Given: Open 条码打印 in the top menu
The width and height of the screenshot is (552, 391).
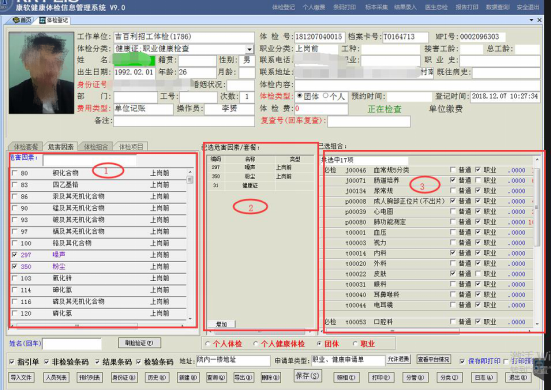Looking at the screenshot, I should point(344,7).
